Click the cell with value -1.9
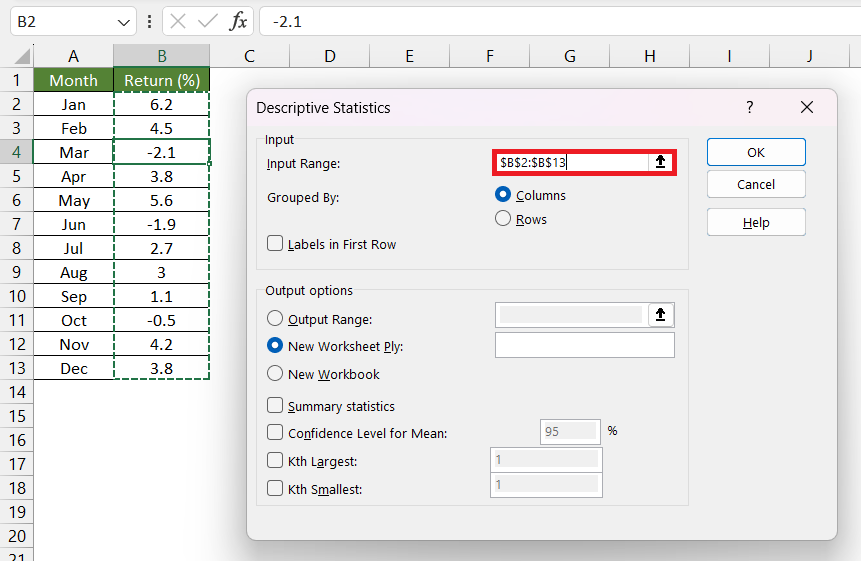 (x=161, y=224)
